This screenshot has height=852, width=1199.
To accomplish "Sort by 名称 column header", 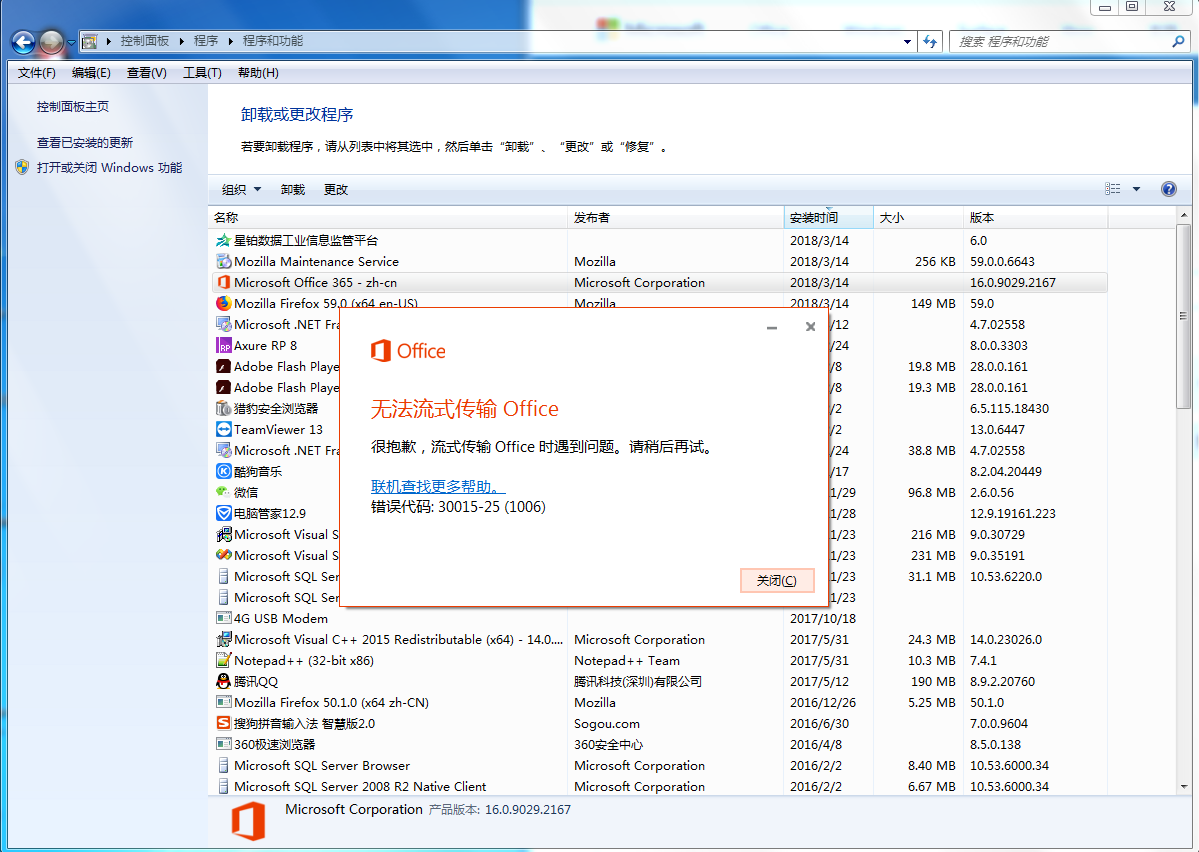I will point(388,218).
